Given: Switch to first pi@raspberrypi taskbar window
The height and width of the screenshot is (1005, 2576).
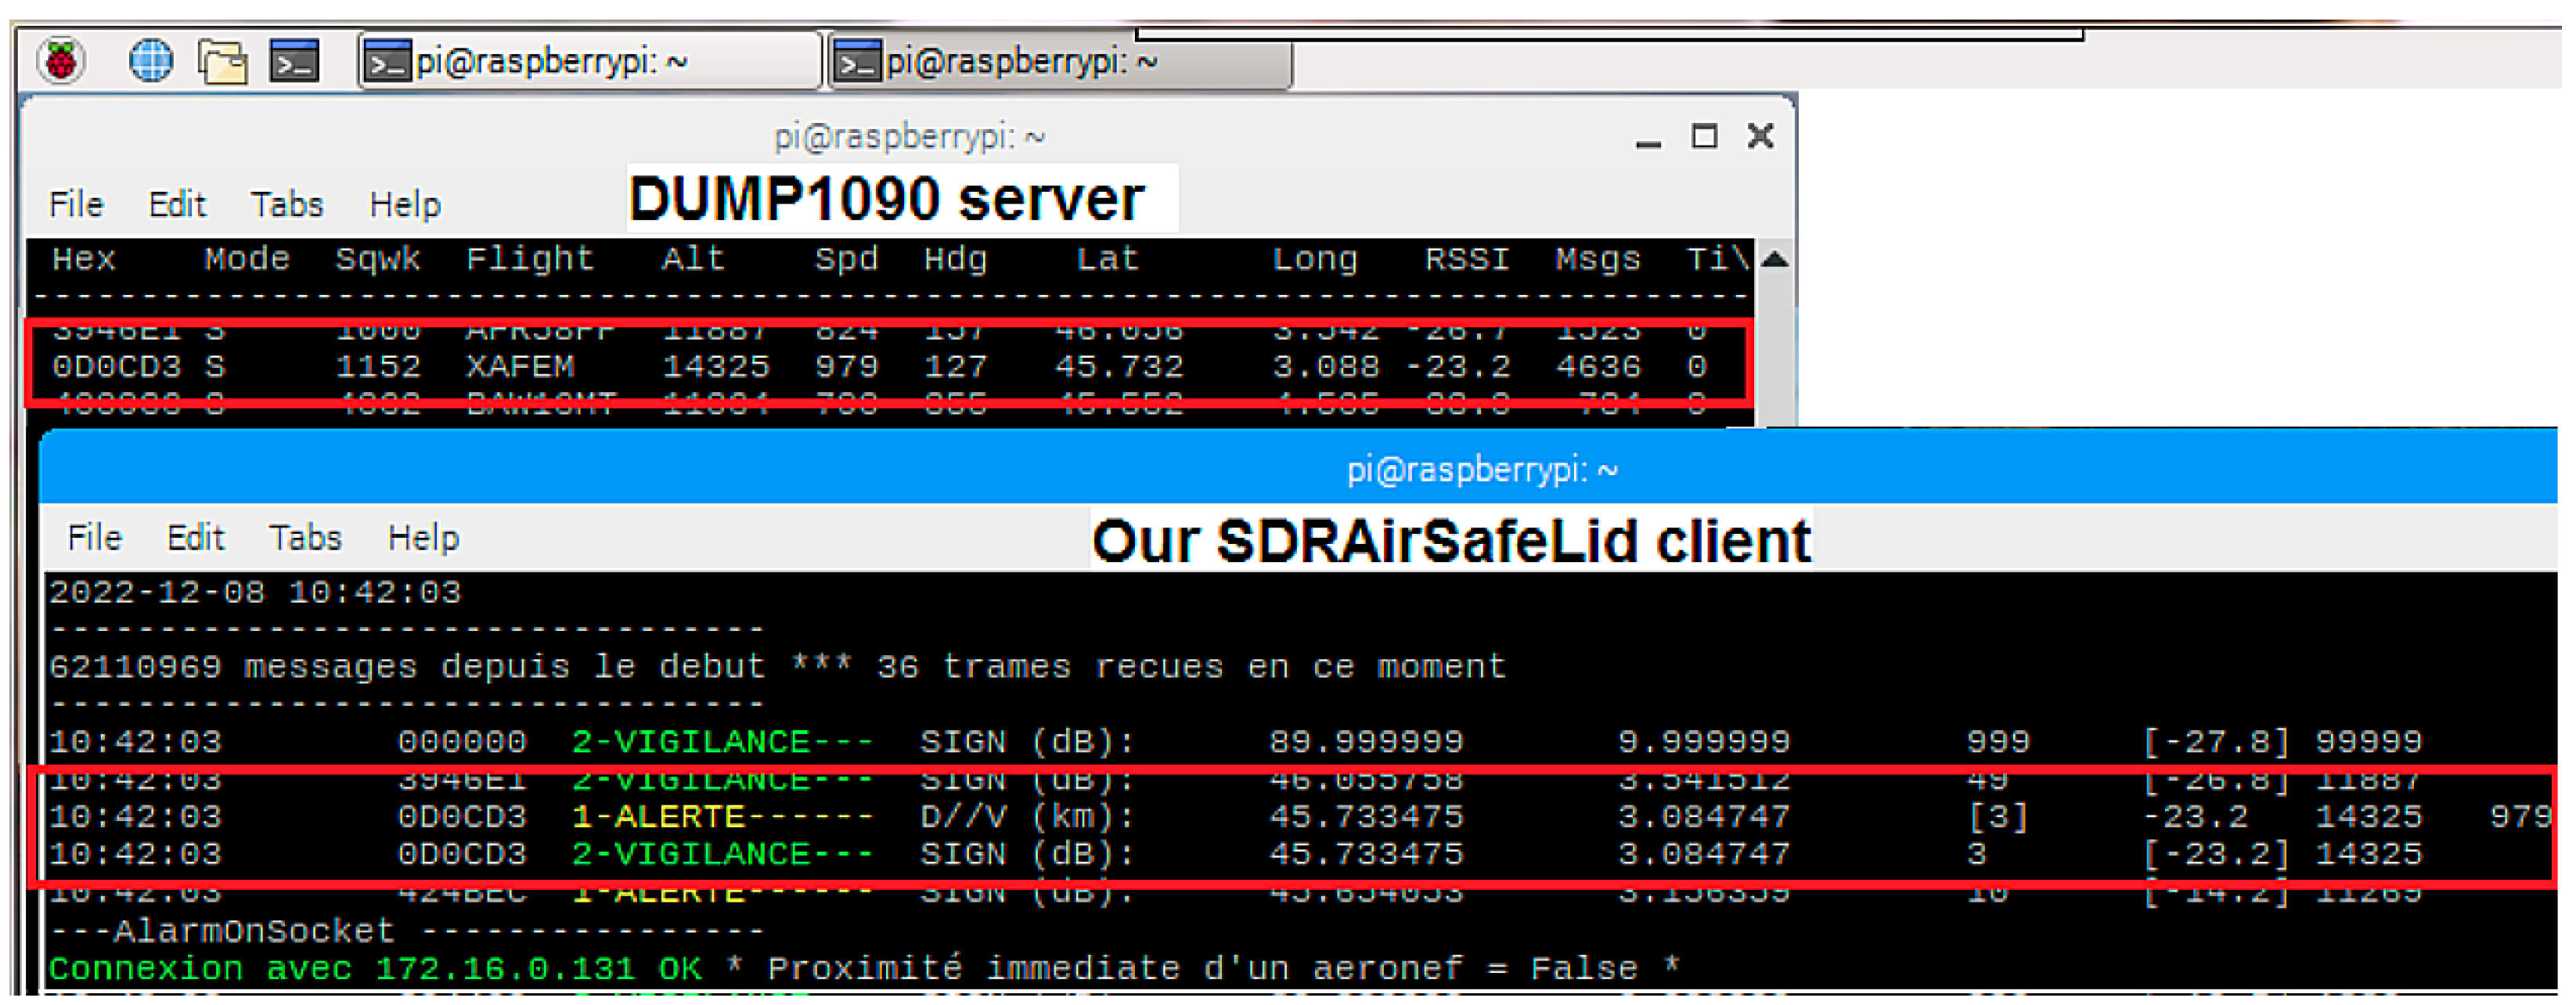Looking at the screenshot, I should (x=588, y=63).
